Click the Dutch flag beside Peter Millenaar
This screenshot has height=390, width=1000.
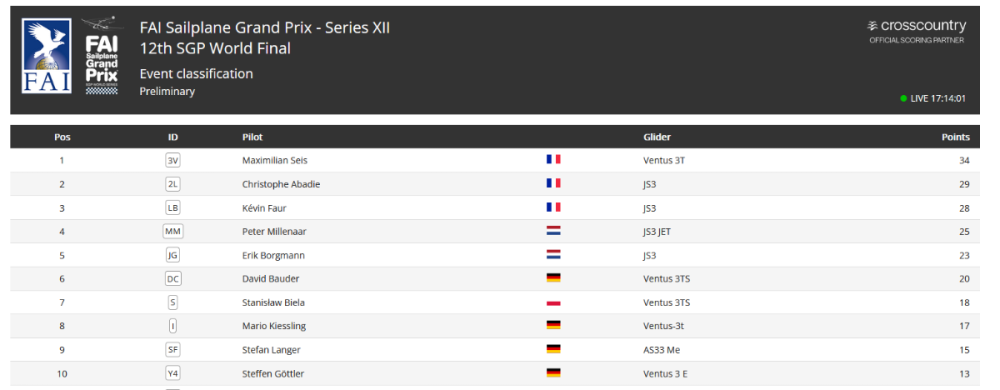pos(553,231)
